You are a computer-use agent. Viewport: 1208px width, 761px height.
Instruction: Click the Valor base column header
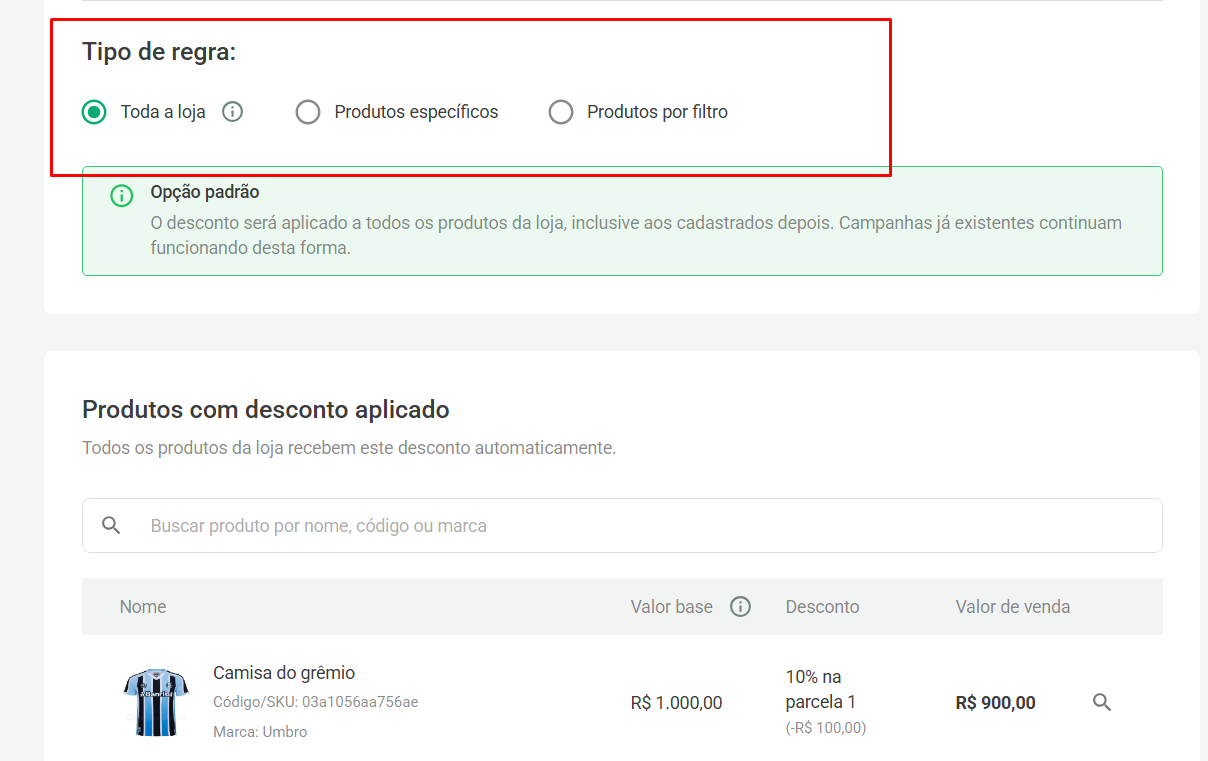pos(672,607)
